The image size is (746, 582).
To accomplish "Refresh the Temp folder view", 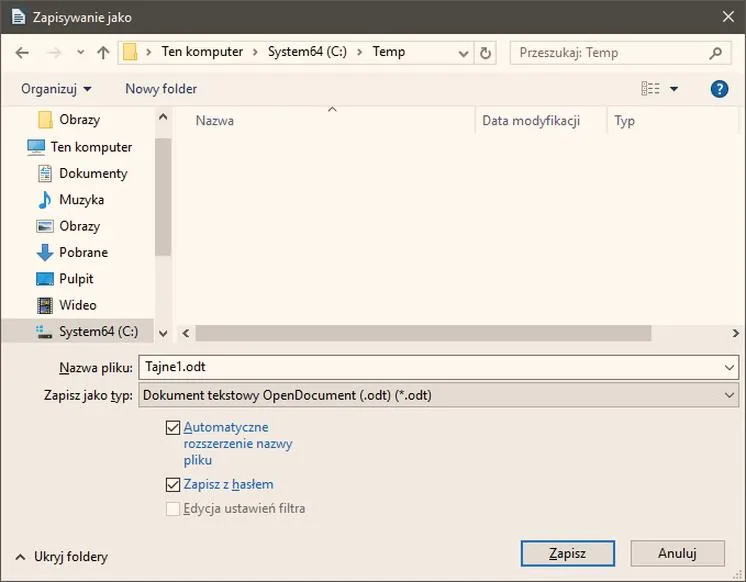I will (485, 53).
